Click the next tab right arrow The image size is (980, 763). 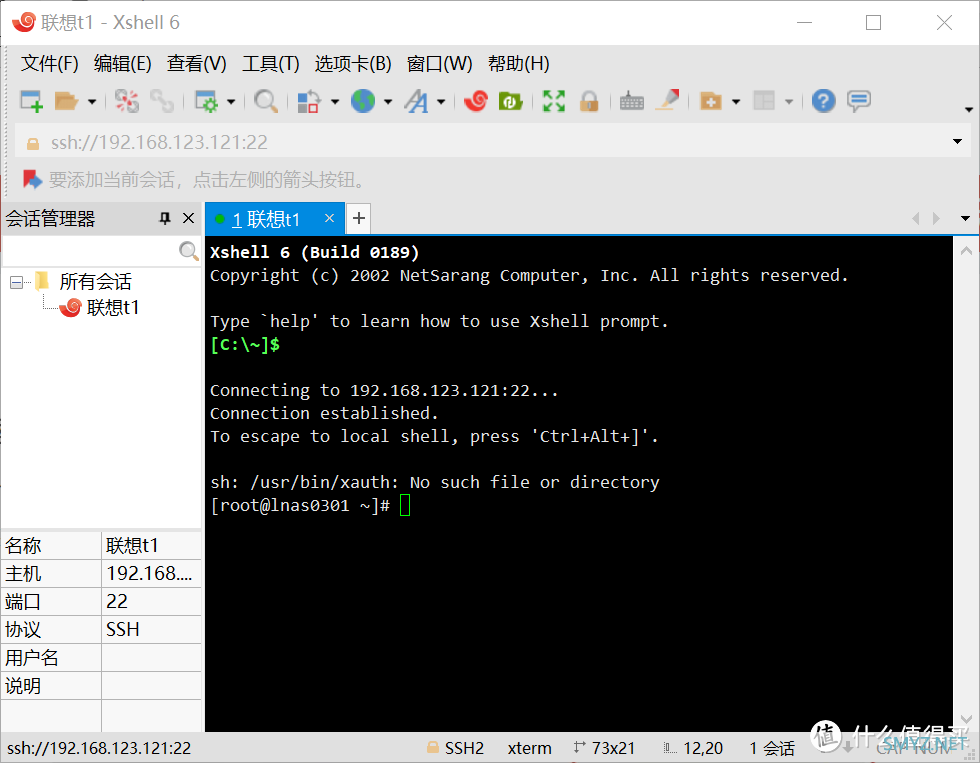click(x=936, y=218)
